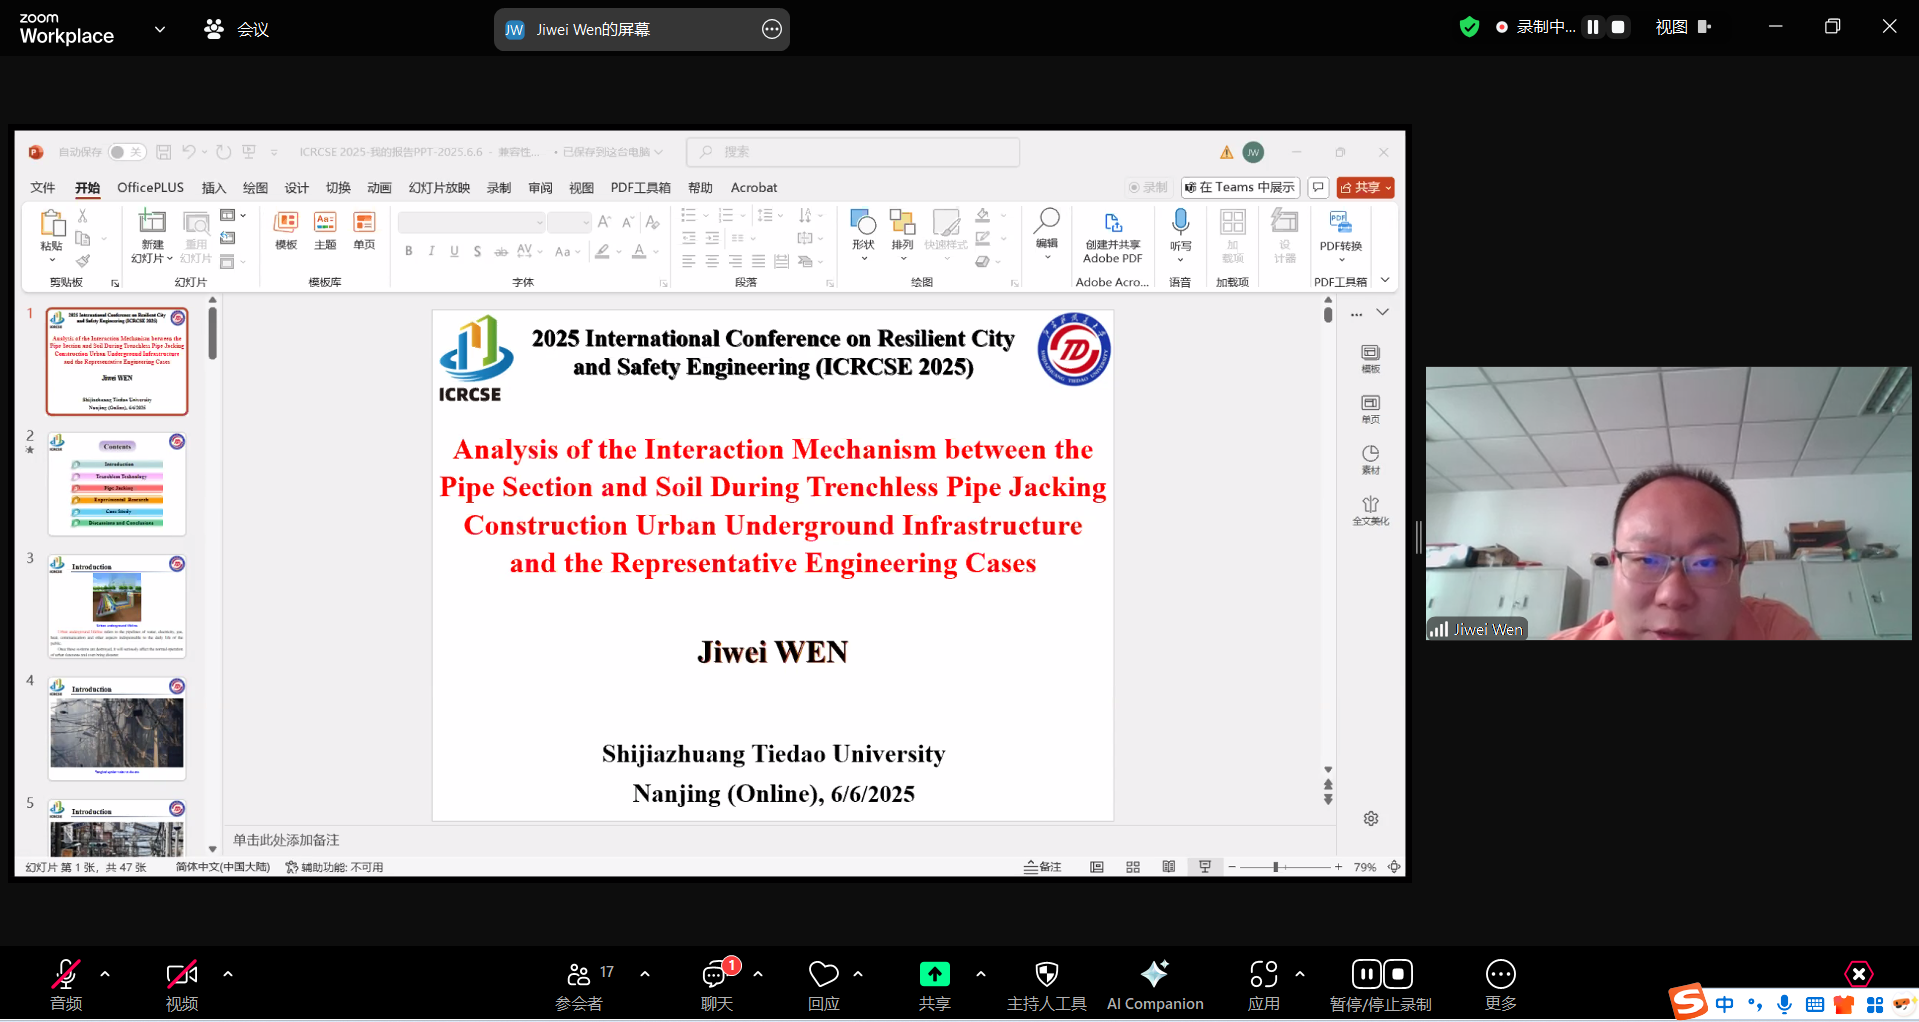Unmute audio in Zoom toolbar
The width and height of the screenshot is (1919, 1022).
point(66,985)
